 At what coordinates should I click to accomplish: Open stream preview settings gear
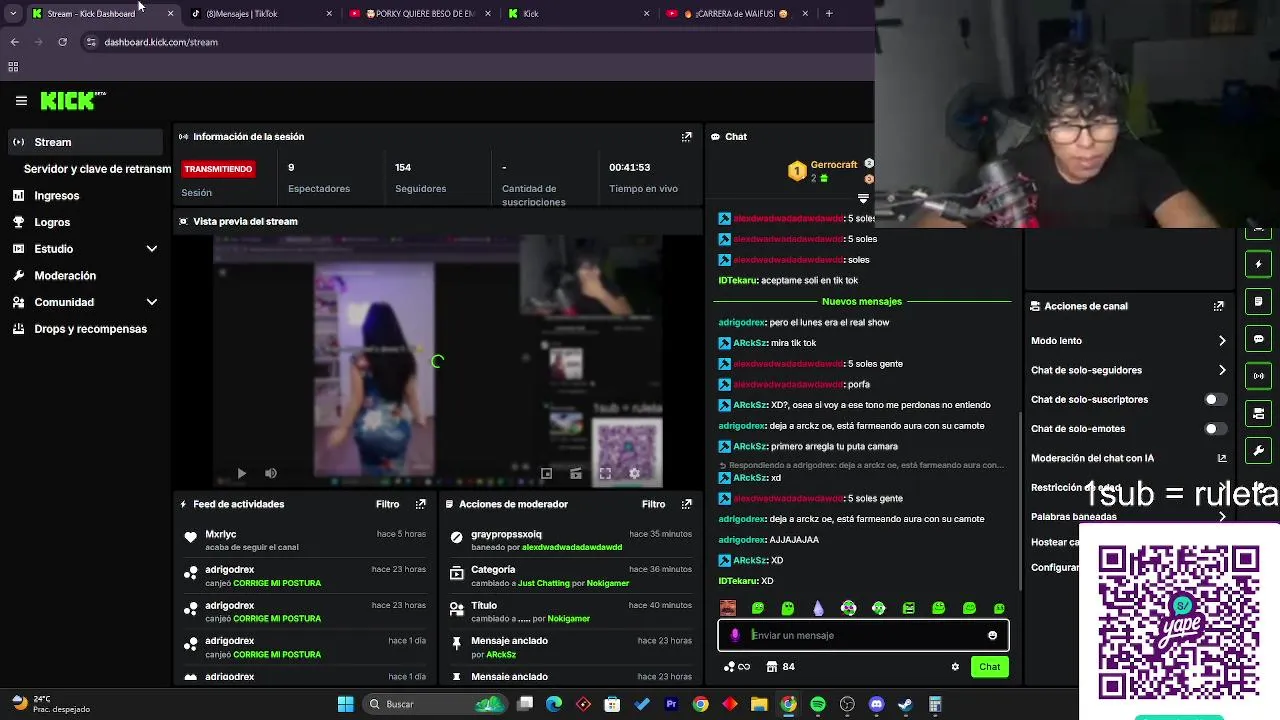[634, 473]
